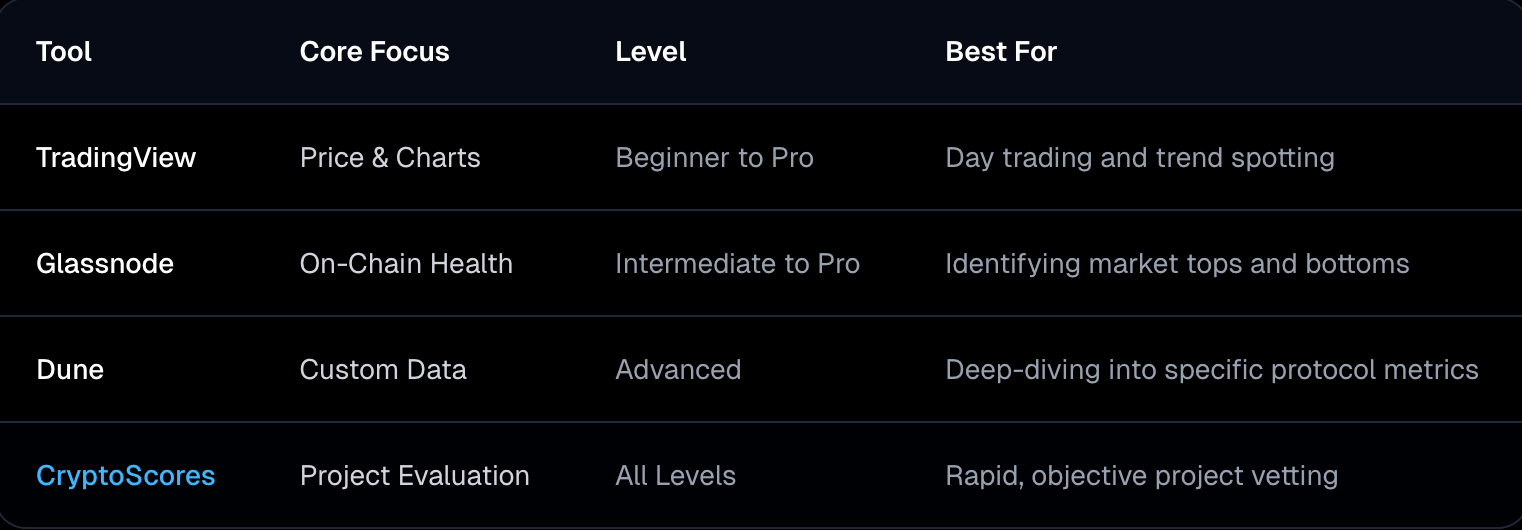The width and height of the screenshot is (1522, 530).
Task: Click Day trading and trend spotting text
Action: [x=1139, y=157]
